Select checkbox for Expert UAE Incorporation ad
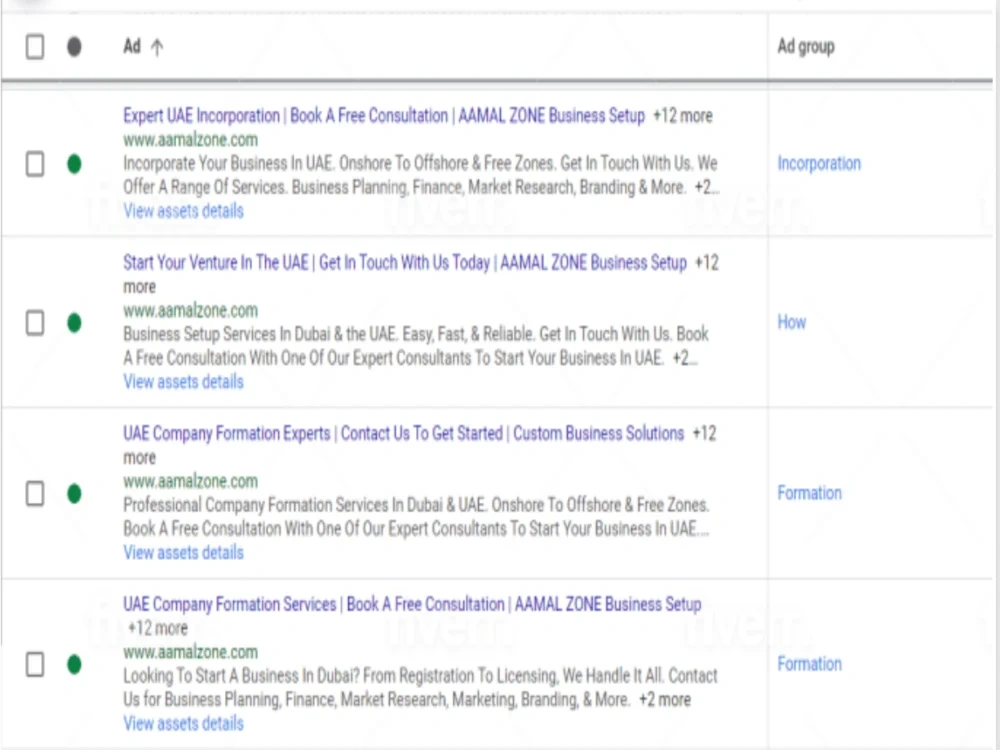1000x750 pixels. pos(35,164)
